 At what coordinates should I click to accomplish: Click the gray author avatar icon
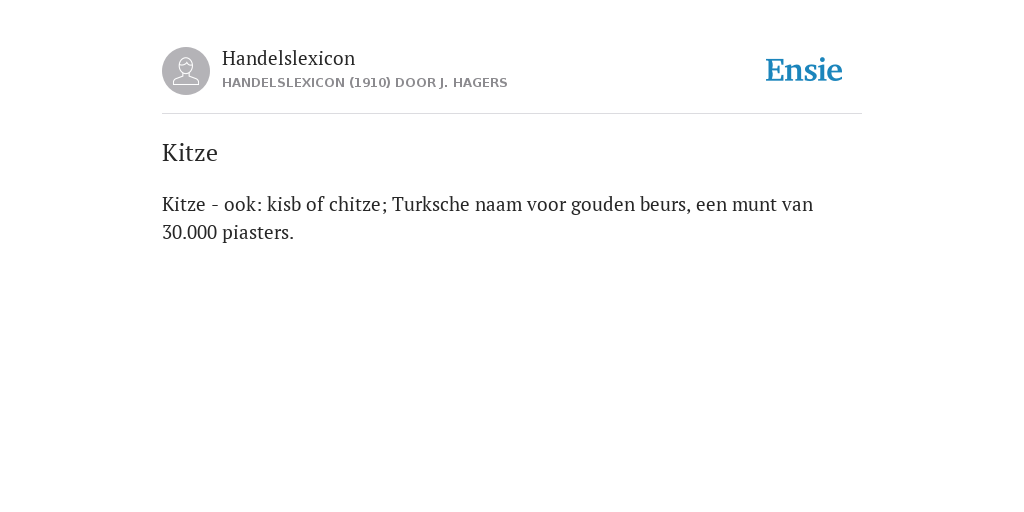[x=186, y=71]
